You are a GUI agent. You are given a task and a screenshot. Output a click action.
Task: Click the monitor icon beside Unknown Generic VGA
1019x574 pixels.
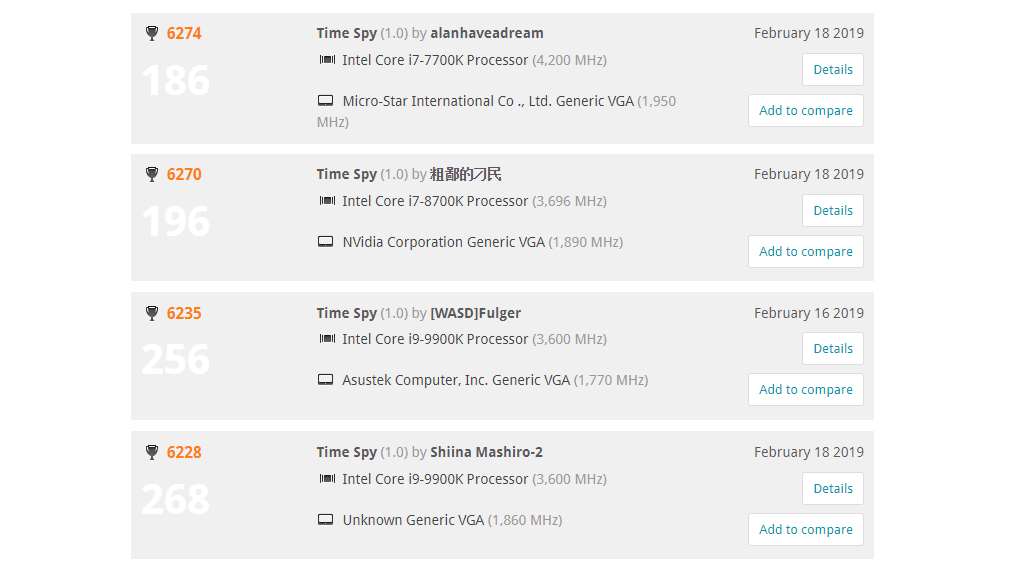click(326, 520)
